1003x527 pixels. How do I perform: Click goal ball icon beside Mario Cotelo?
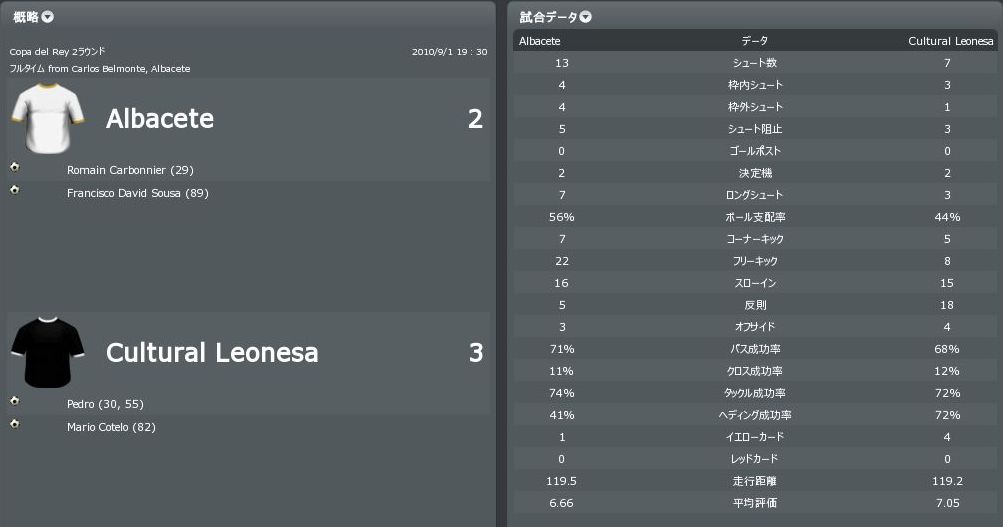point(14,424)
